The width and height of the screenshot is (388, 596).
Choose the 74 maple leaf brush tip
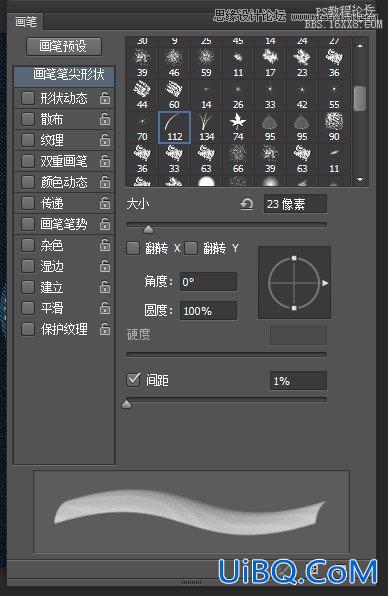pyautogui.click(x=238, y=127)
